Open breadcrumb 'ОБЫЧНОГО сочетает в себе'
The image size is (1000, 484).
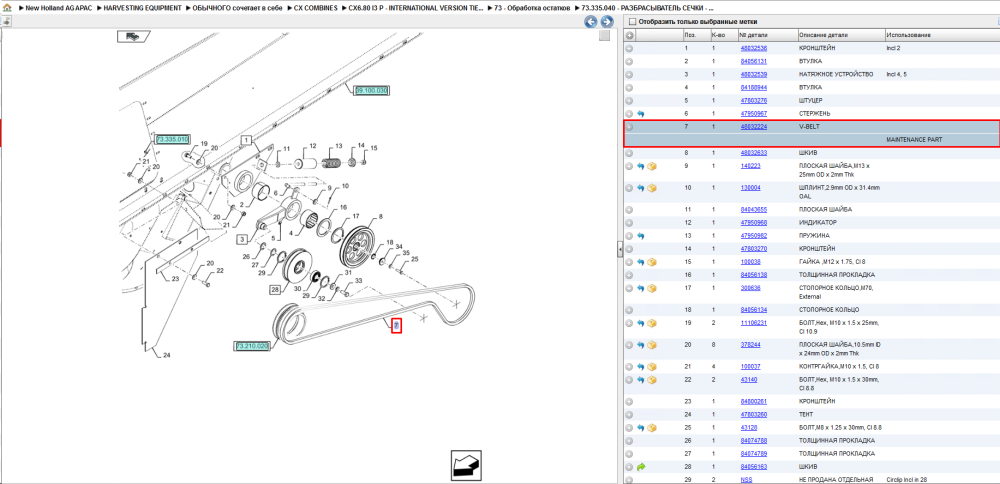[x=237, y=8]
